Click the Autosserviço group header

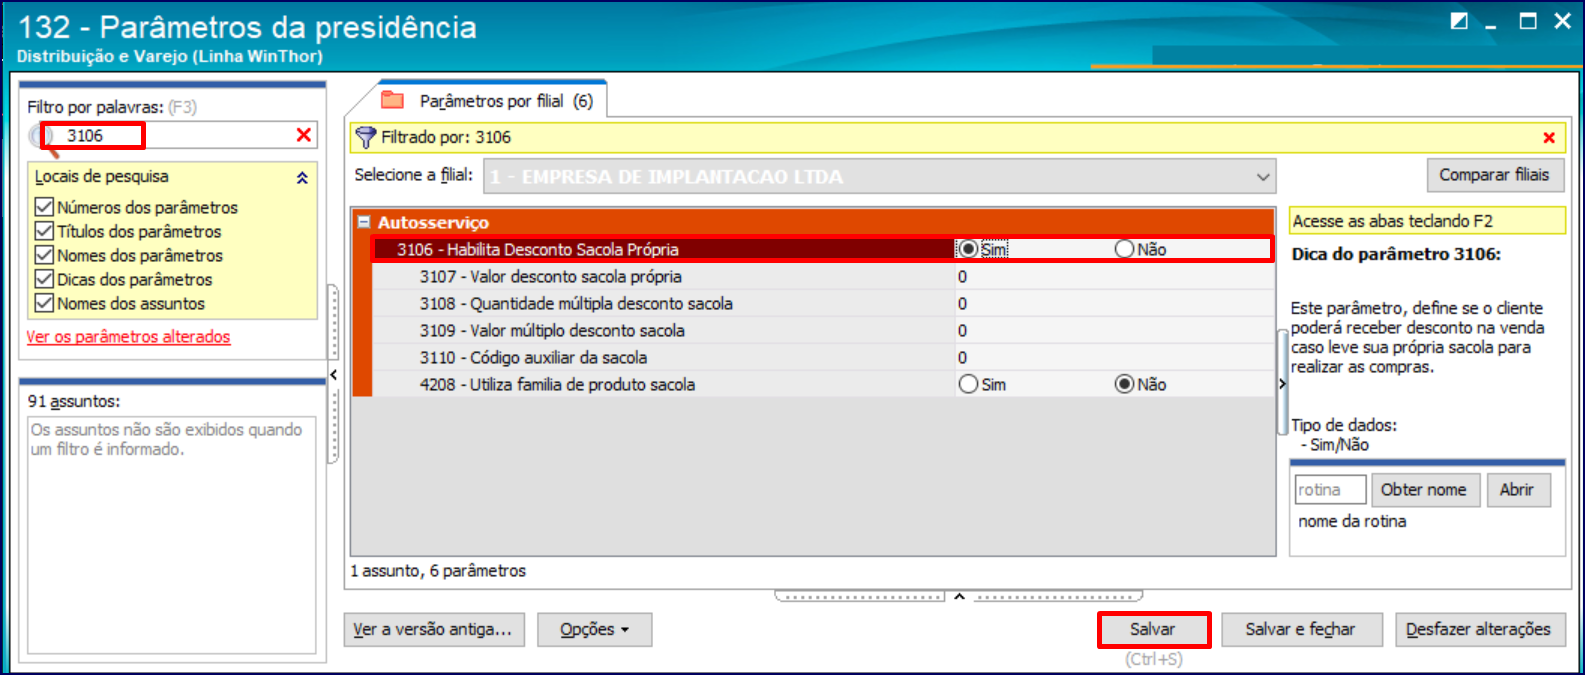[813, 222]
